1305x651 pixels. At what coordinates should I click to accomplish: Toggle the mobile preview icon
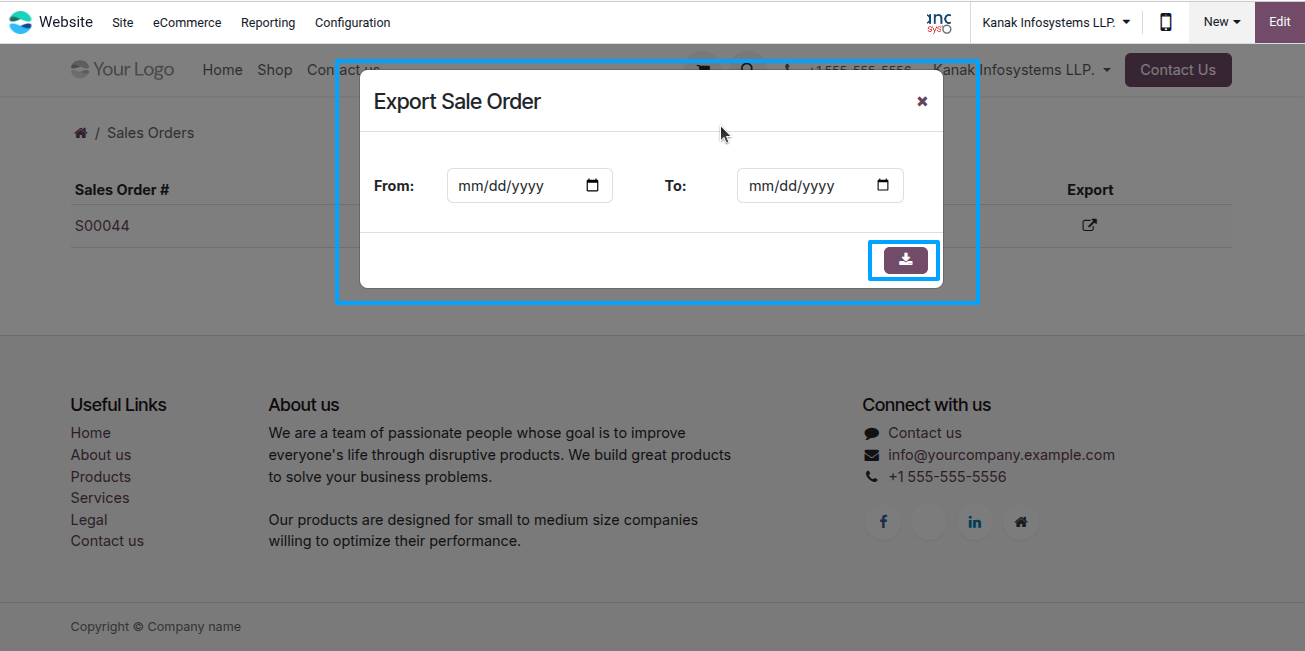[x=1166, y=22]
